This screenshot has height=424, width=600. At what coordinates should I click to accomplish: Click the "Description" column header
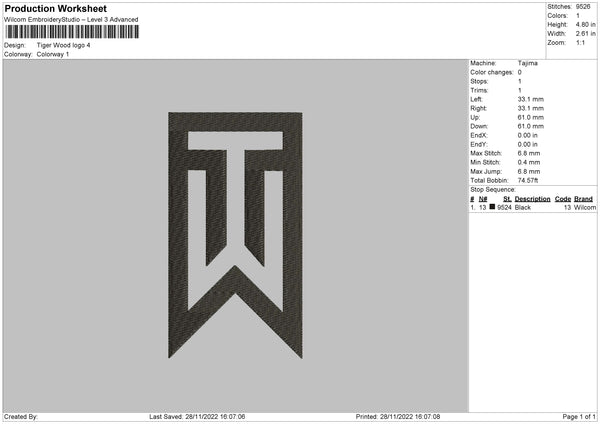coord(532,199)
